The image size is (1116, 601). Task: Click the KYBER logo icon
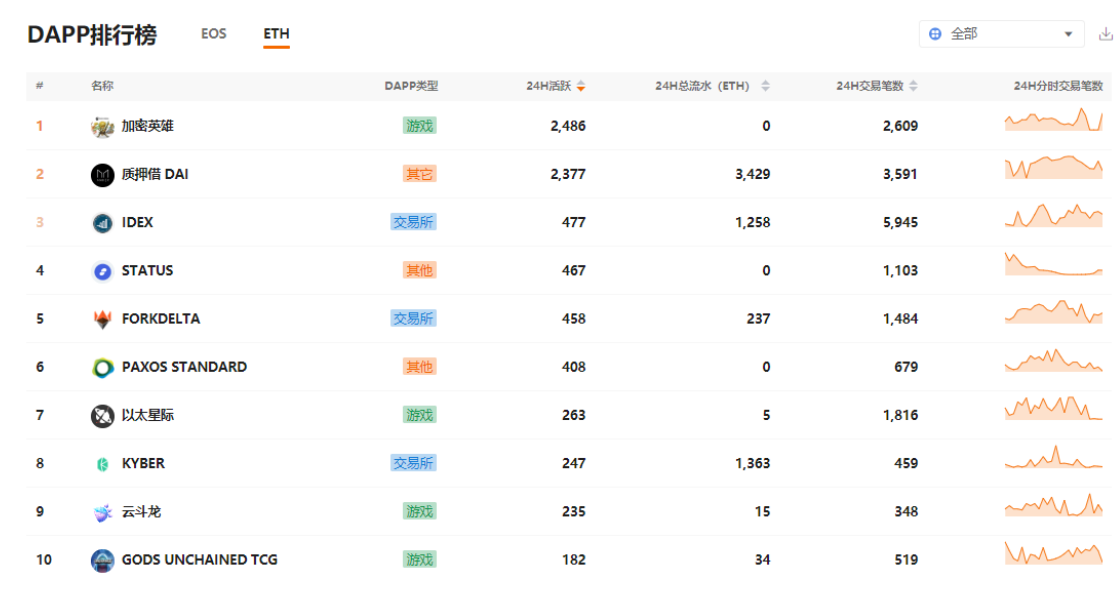point(102,464)
